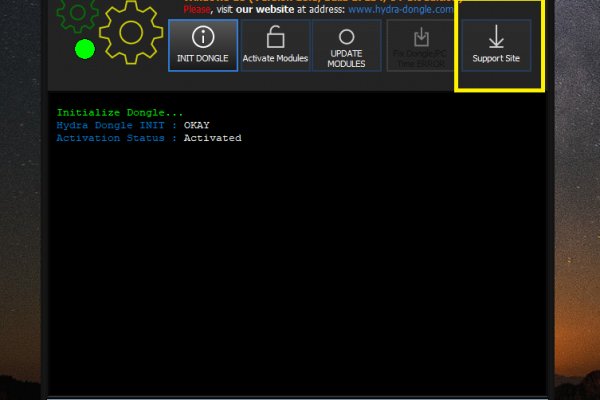This screenshot has width=600, height=400.
Task: Select the Activate Modules button text
Action: [x=275, y=59]
